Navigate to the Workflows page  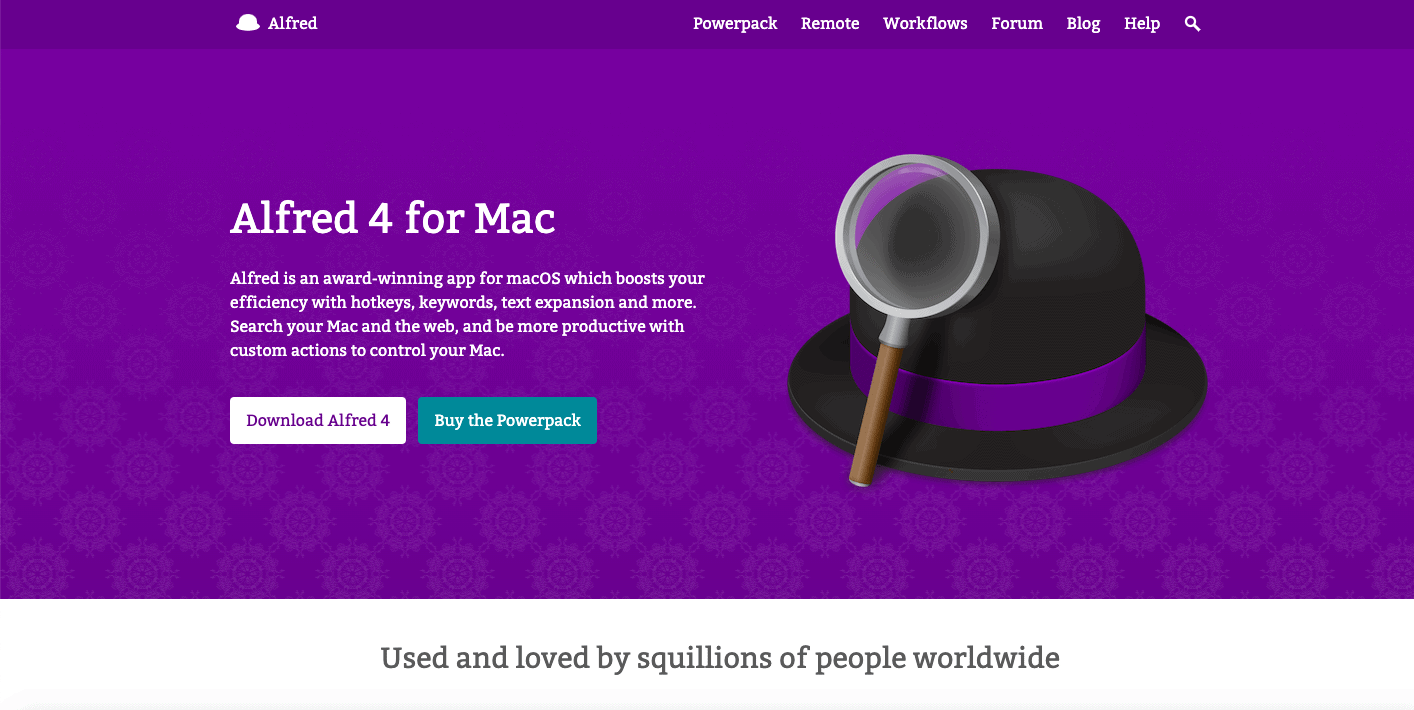(925, 23)
